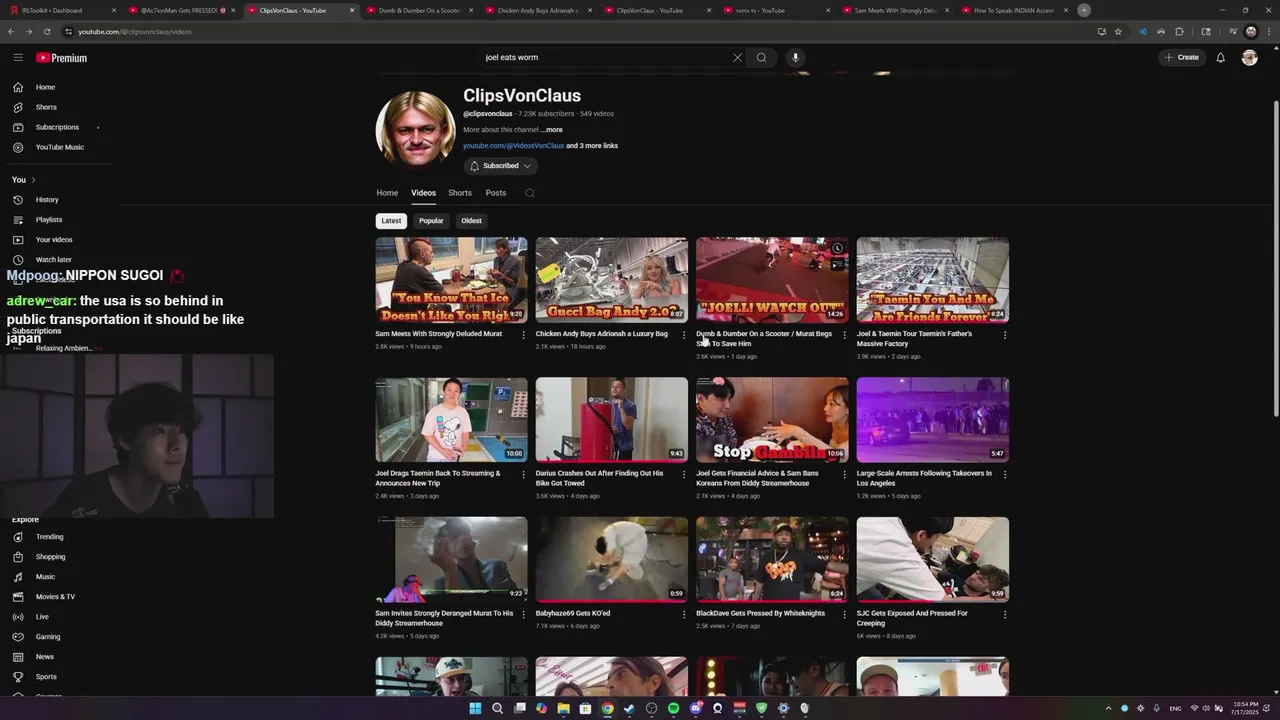Clear the search box with X
Viewport: 1280px width, 720px height.
pyautogui.click(x=737, y=57)
